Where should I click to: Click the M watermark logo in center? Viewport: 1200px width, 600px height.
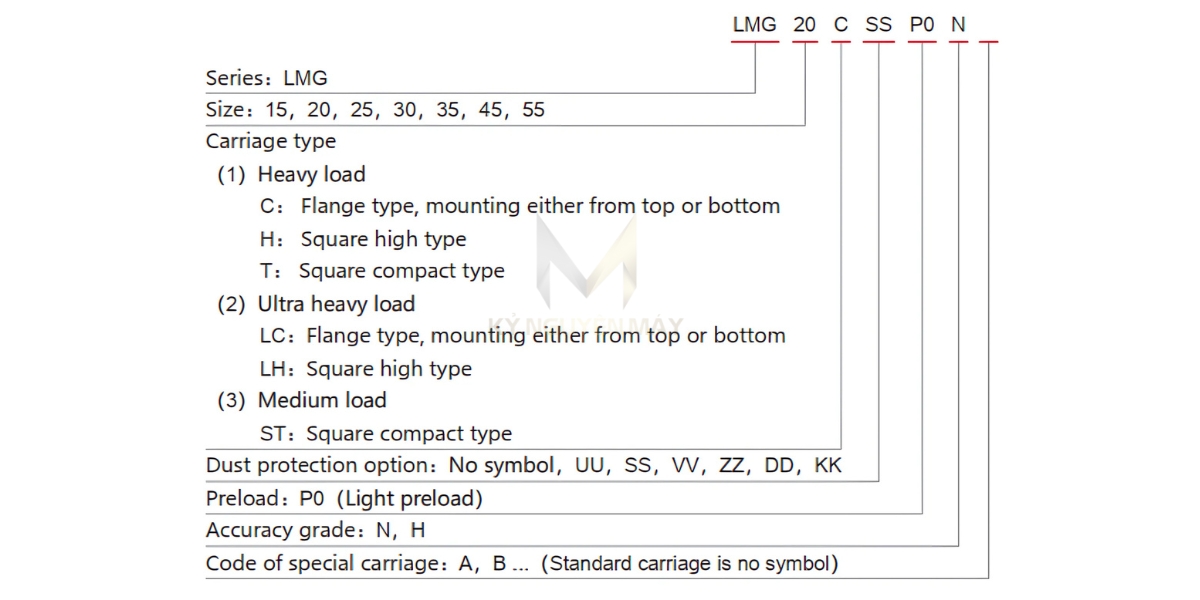pyautogui.click(x=586, y=262)
